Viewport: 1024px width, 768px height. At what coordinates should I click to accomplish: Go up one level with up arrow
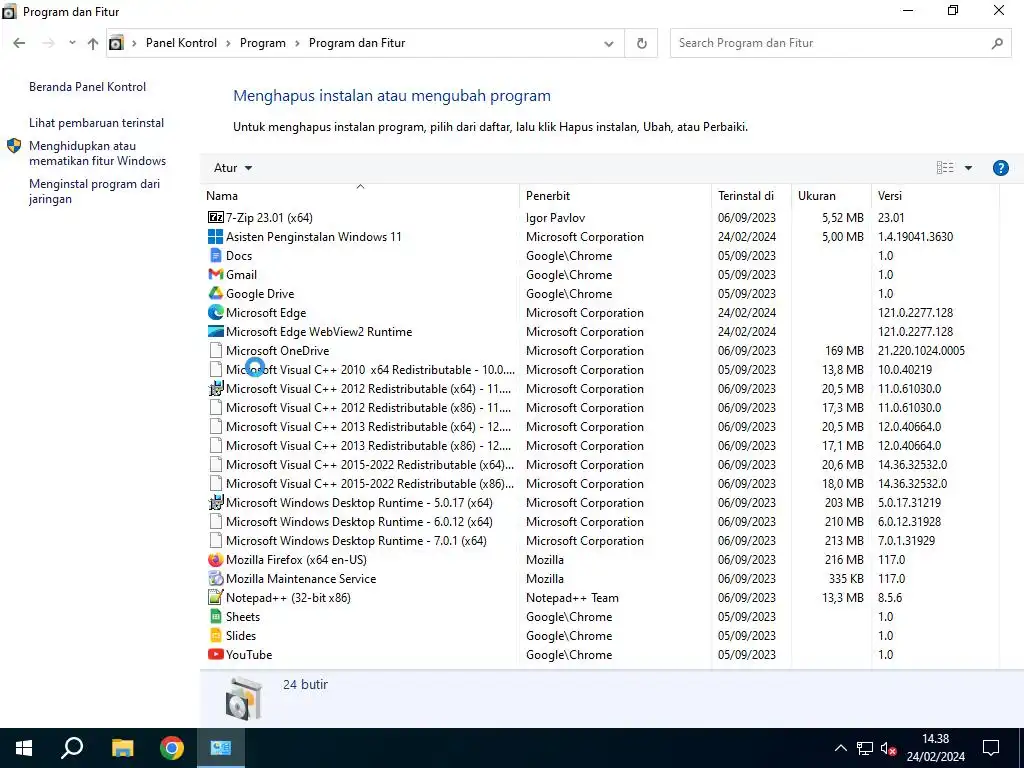tap(93, 43)
